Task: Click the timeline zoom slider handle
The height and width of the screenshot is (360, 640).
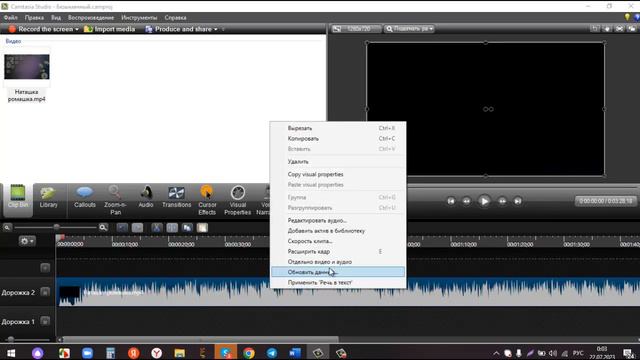Action: 57,227
